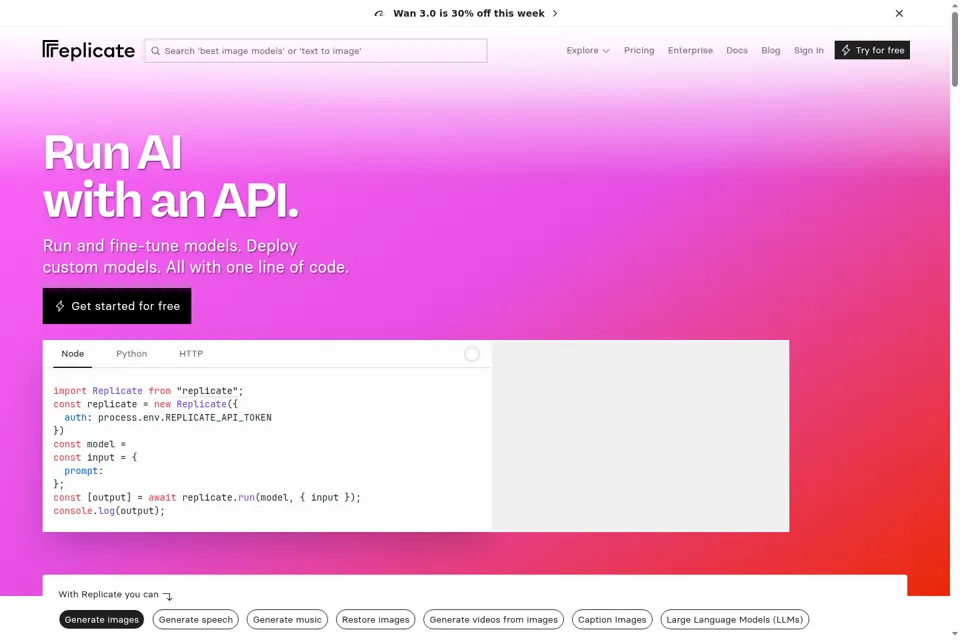Switch to the Python code tab
Image resolution: width=960 pixels, height=640 pixels.
[132, 354]
